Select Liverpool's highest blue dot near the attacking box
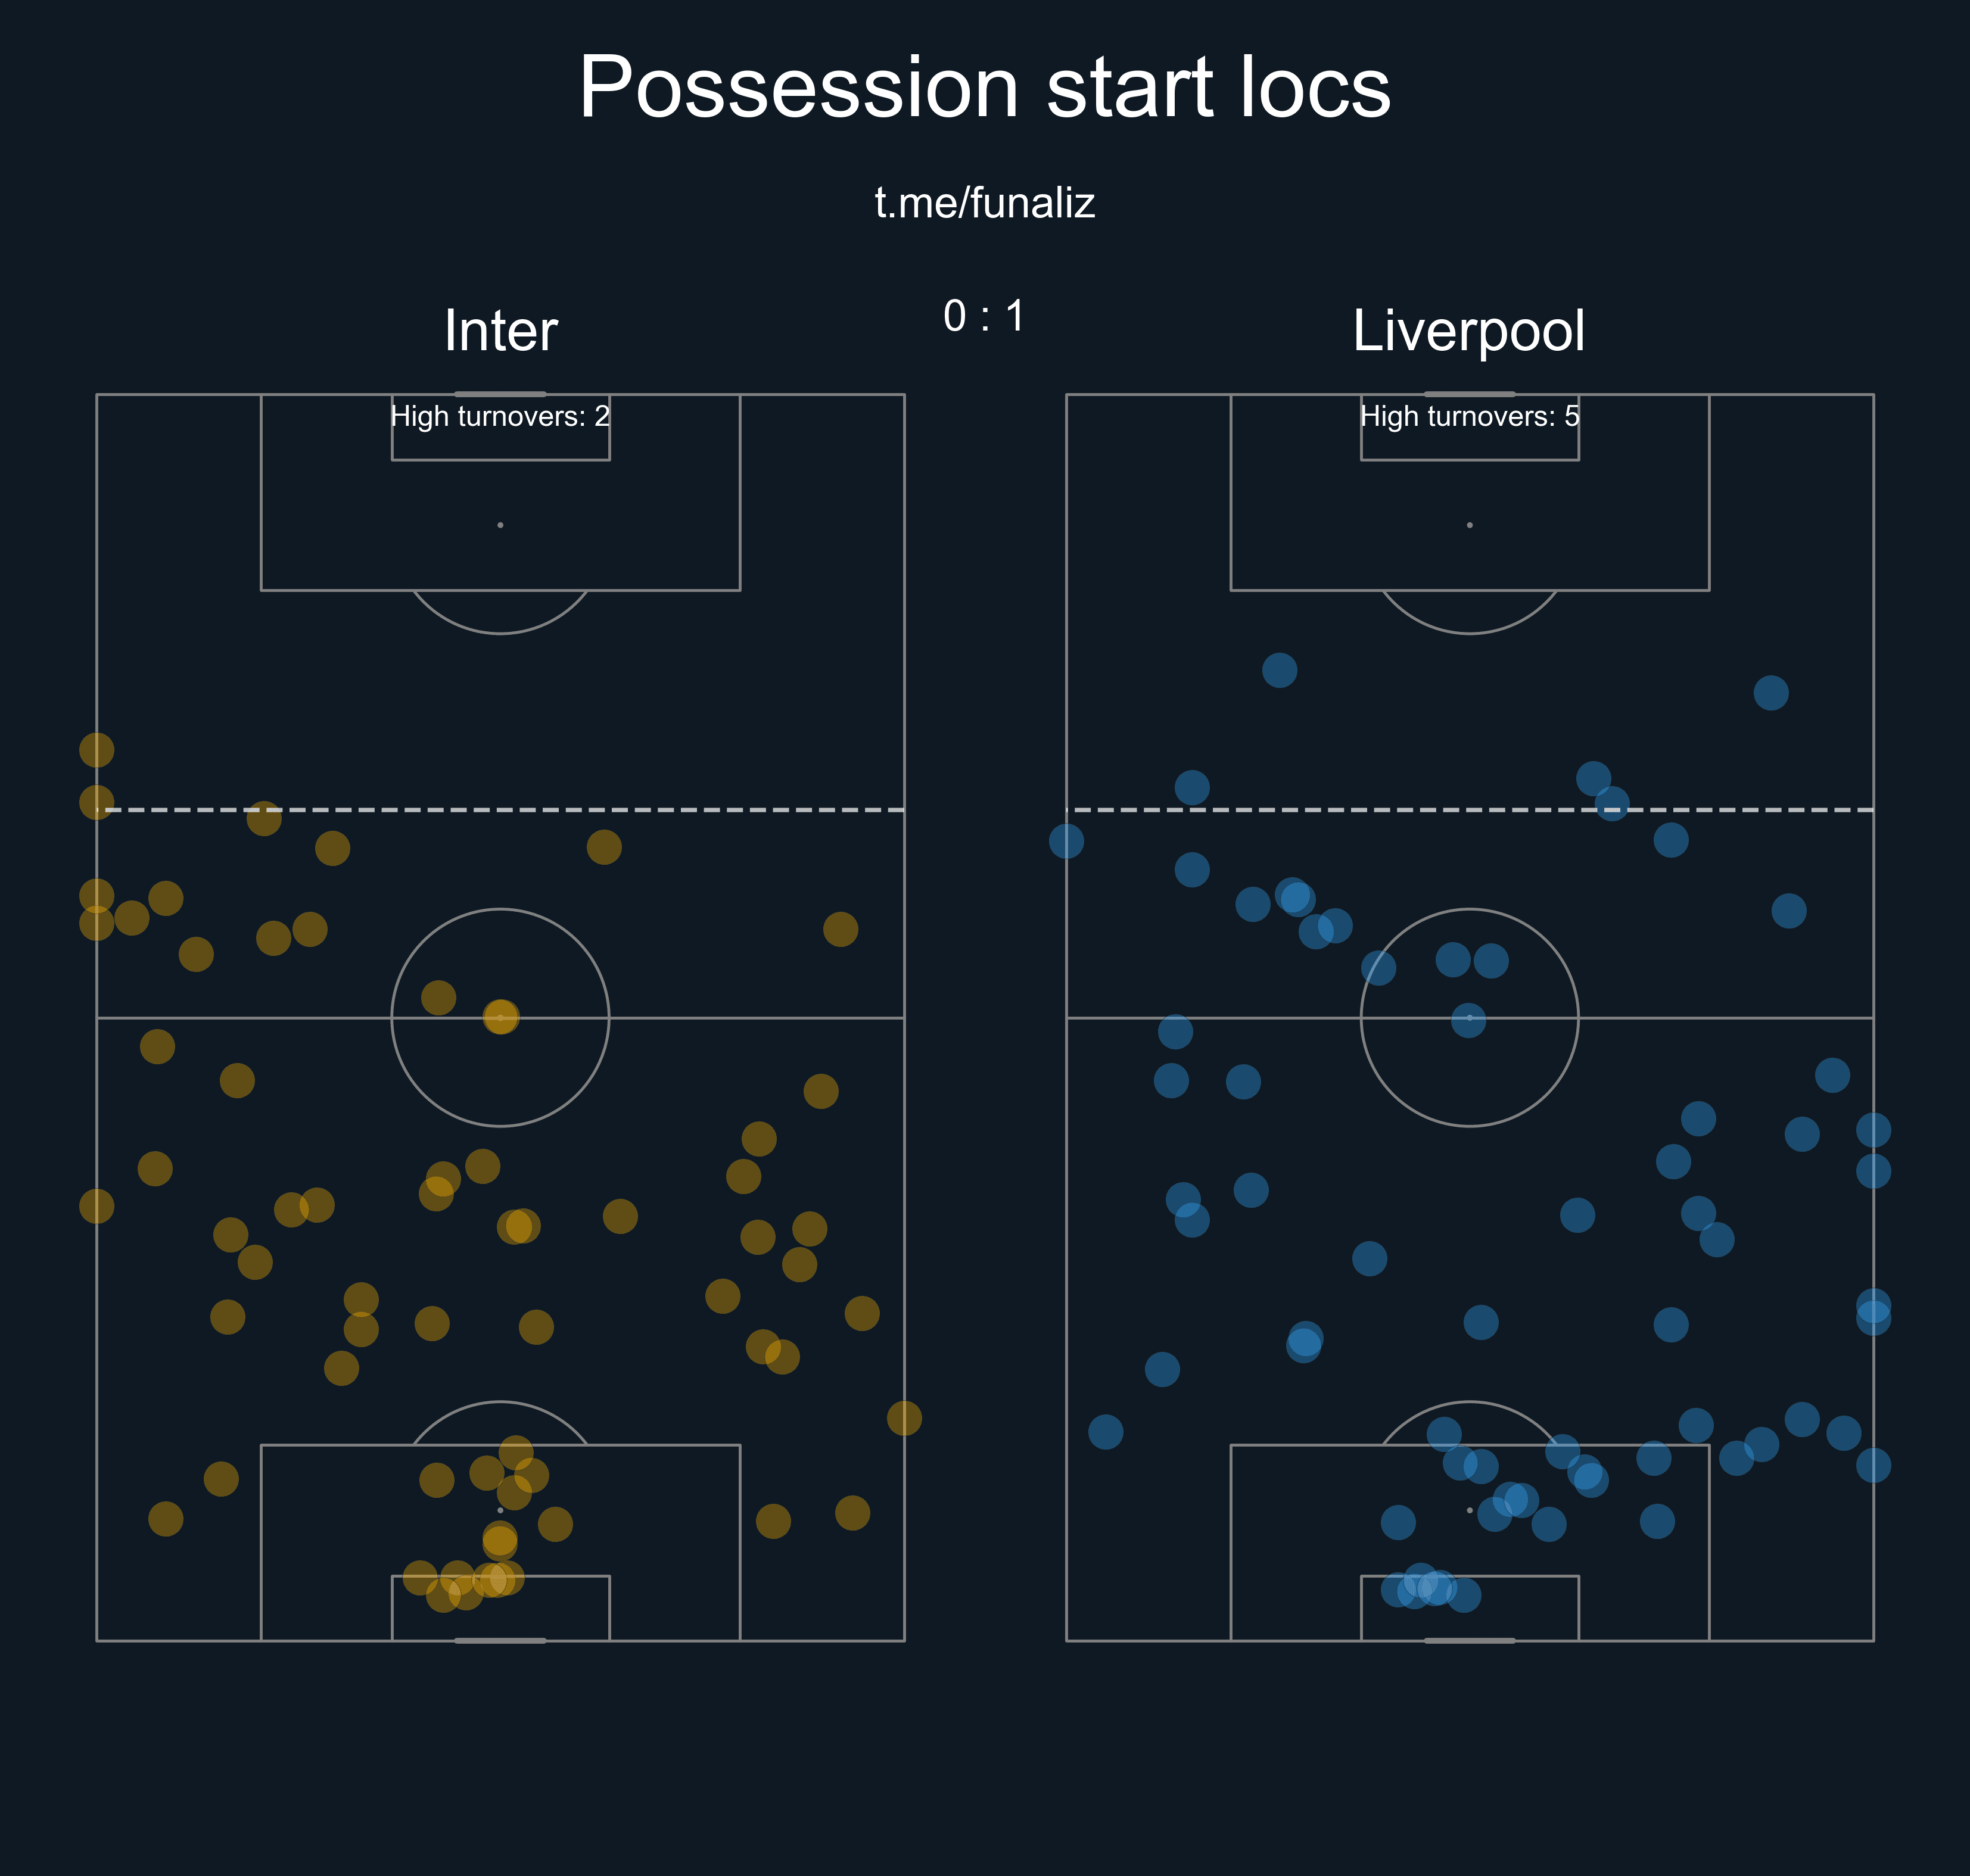The image size is (1970, 1876). click(1280, 670)
